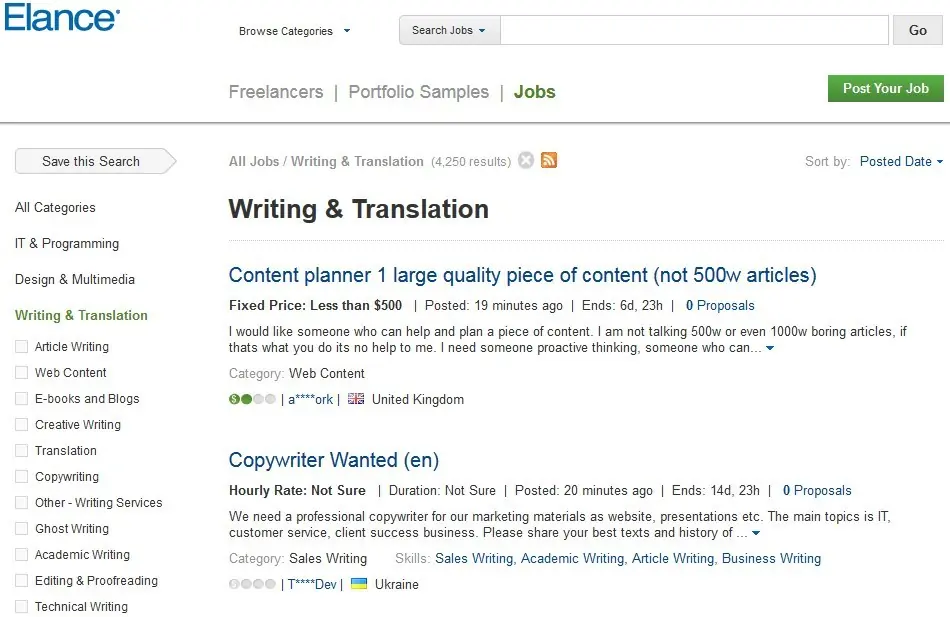Click T****Dev's grey rating dots
The image size is (950, 617).
252,584
